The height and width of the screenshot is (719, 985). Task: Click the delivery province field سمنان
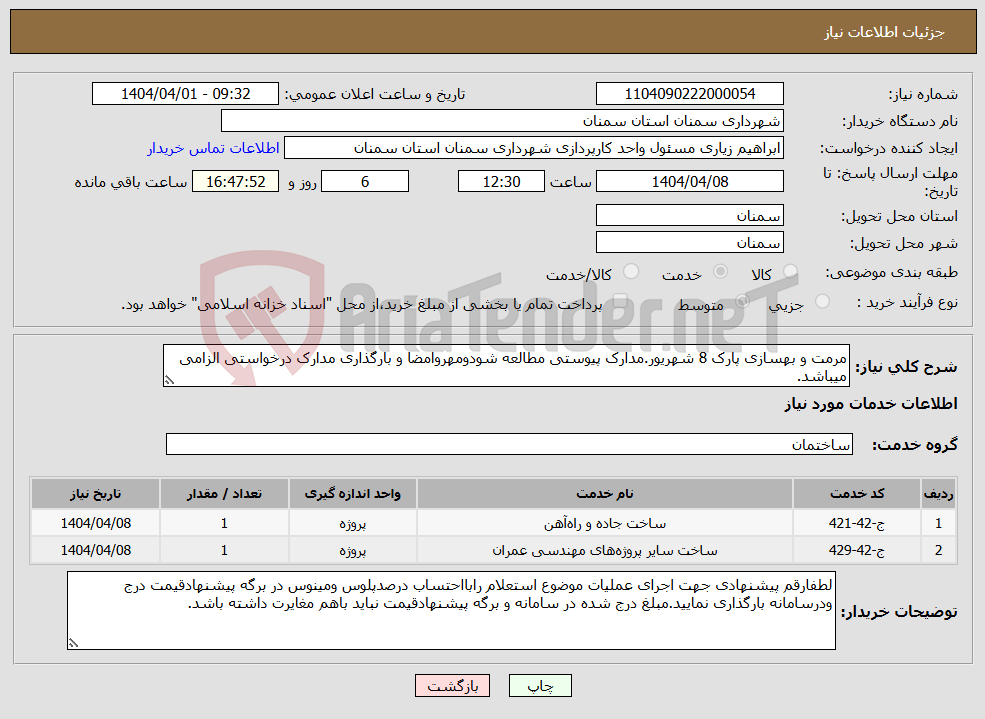click(x=689, y=215)
